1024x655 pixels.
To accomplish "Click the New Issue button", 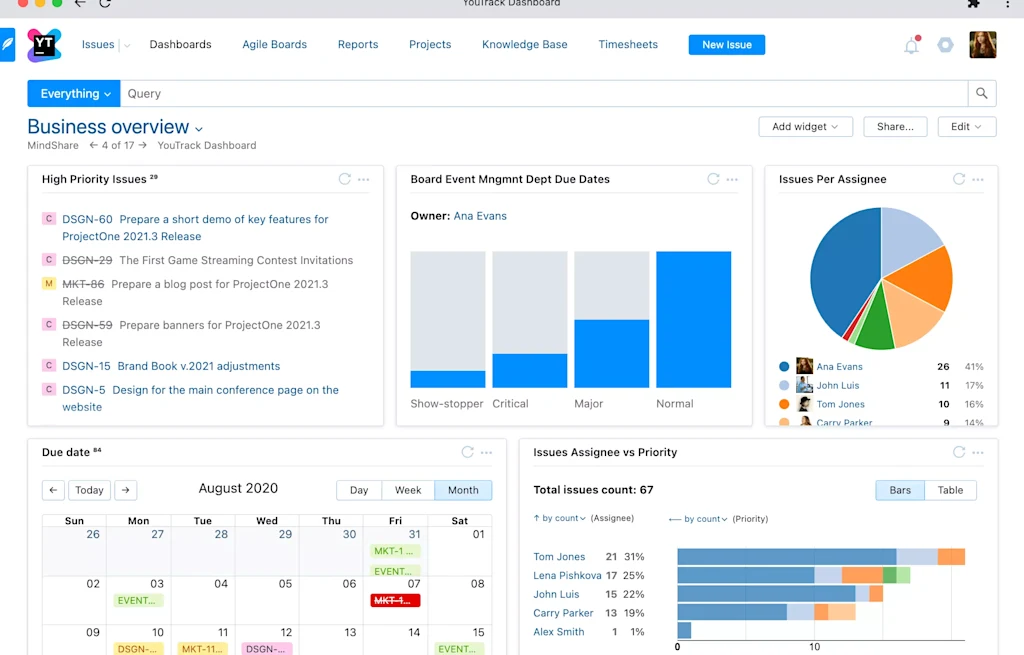I will [x=726, y=44].
